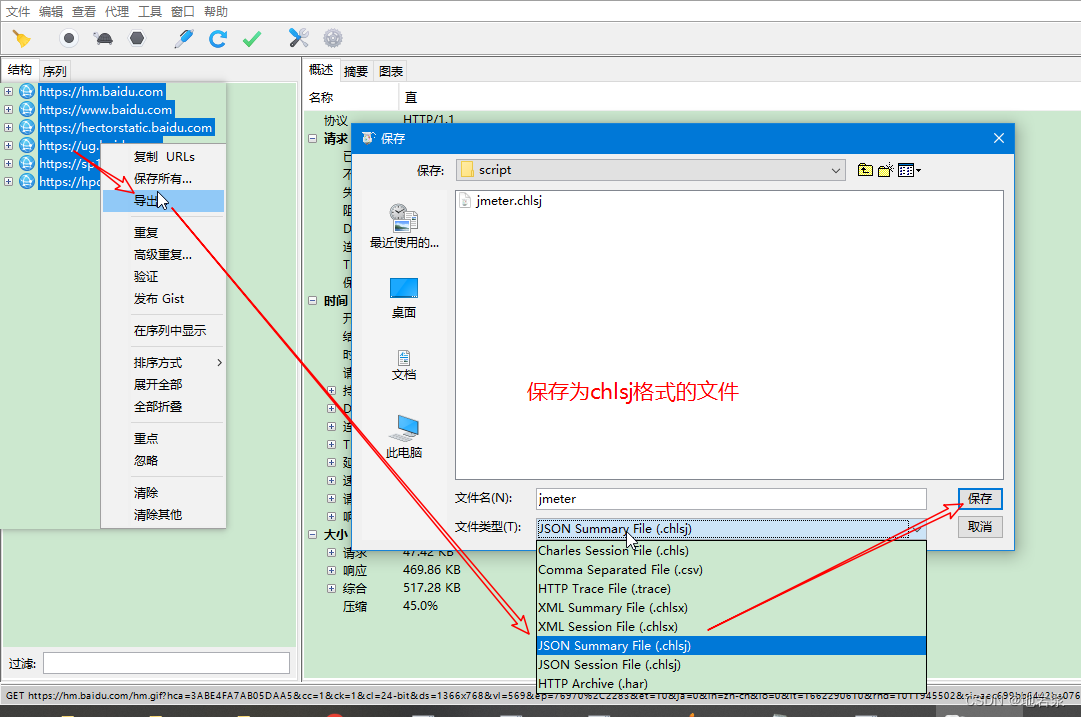This screenshot has width=1081, height=717.
Task: Open the tools wrench icon
Action: 297,38
